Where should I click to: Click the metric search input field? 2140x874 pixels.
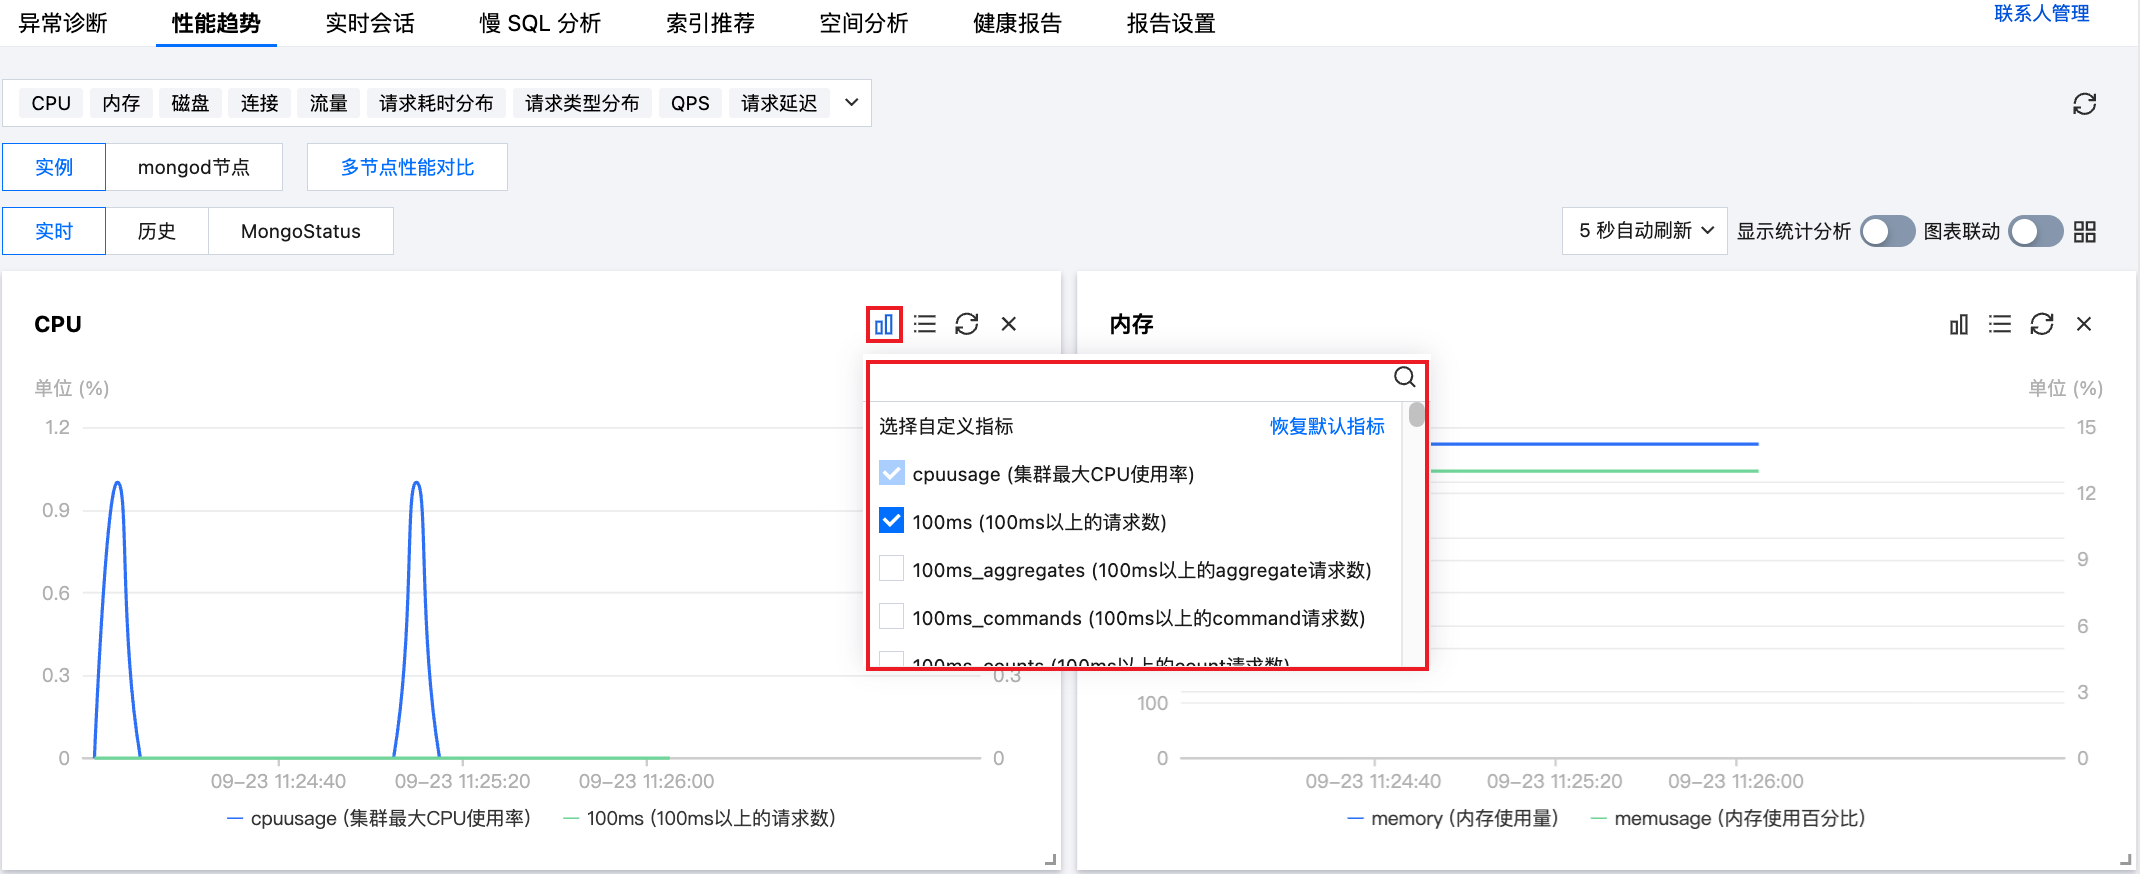pos(1130,378)
